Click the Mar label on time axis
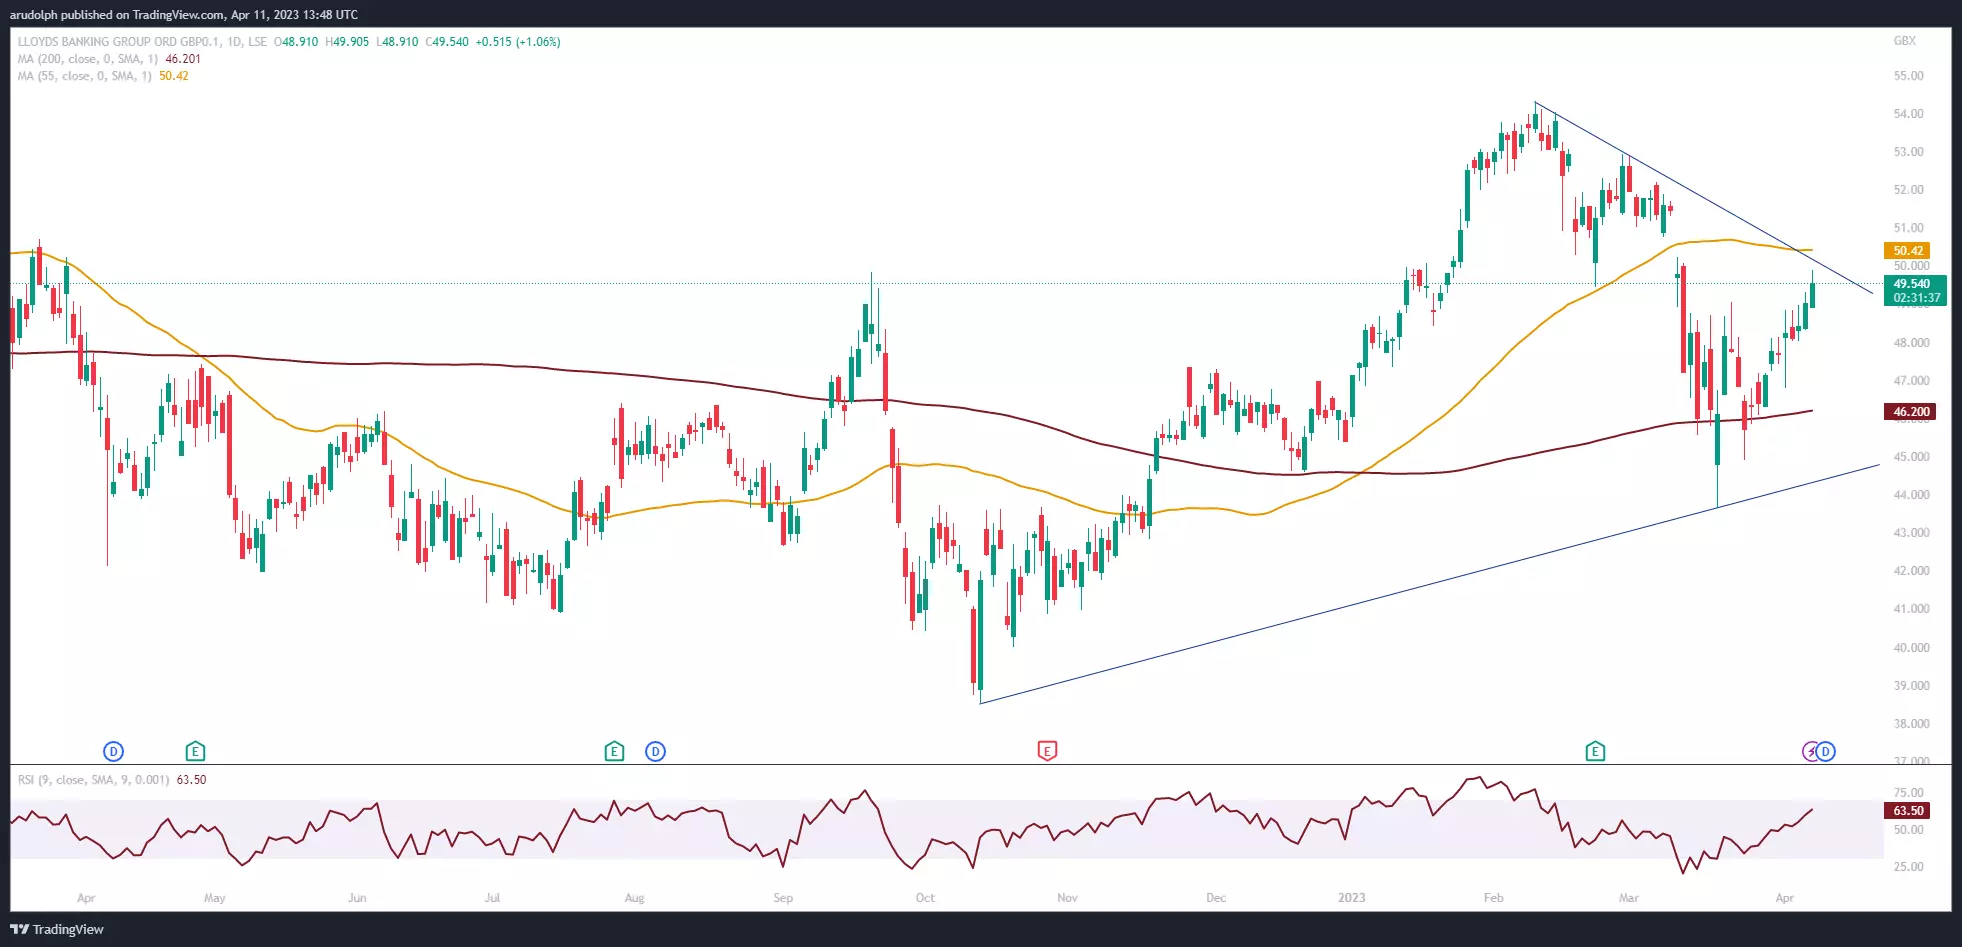Image resolution: width=1962 pixels, height=947 pixels. tap(1628, 898)
